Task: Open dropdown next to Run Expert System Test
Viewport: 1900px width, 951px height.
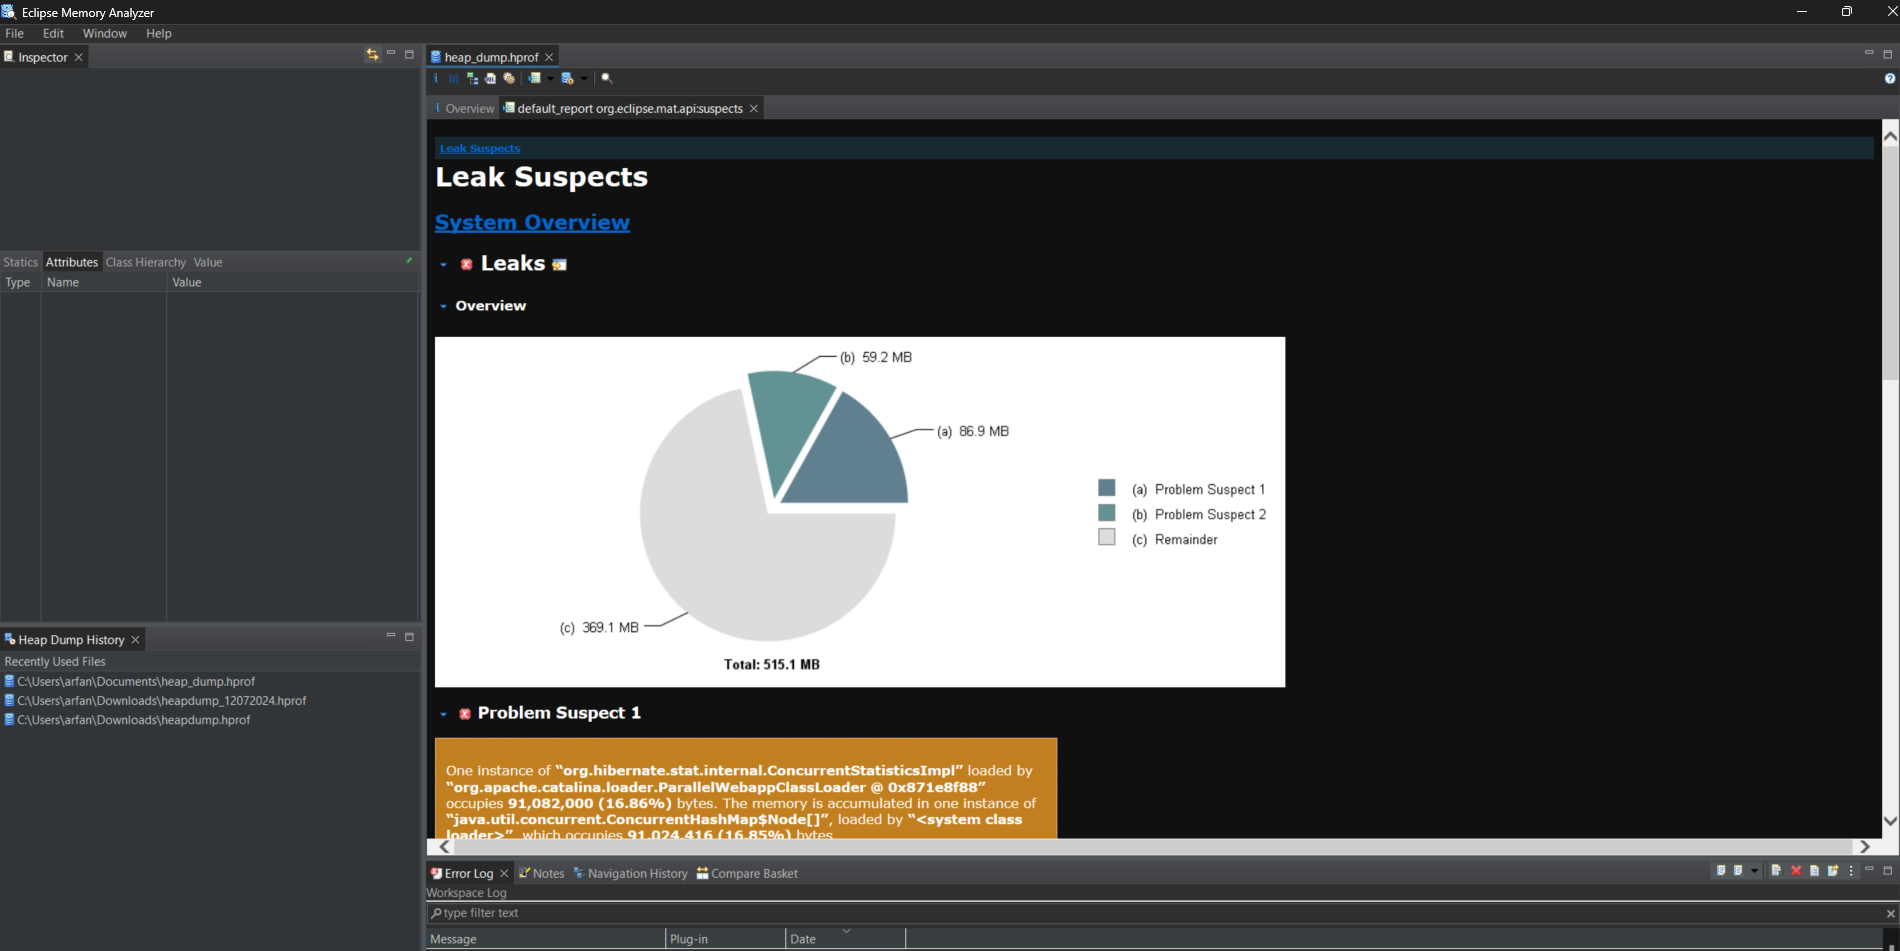Action: (x=550, y=79)
